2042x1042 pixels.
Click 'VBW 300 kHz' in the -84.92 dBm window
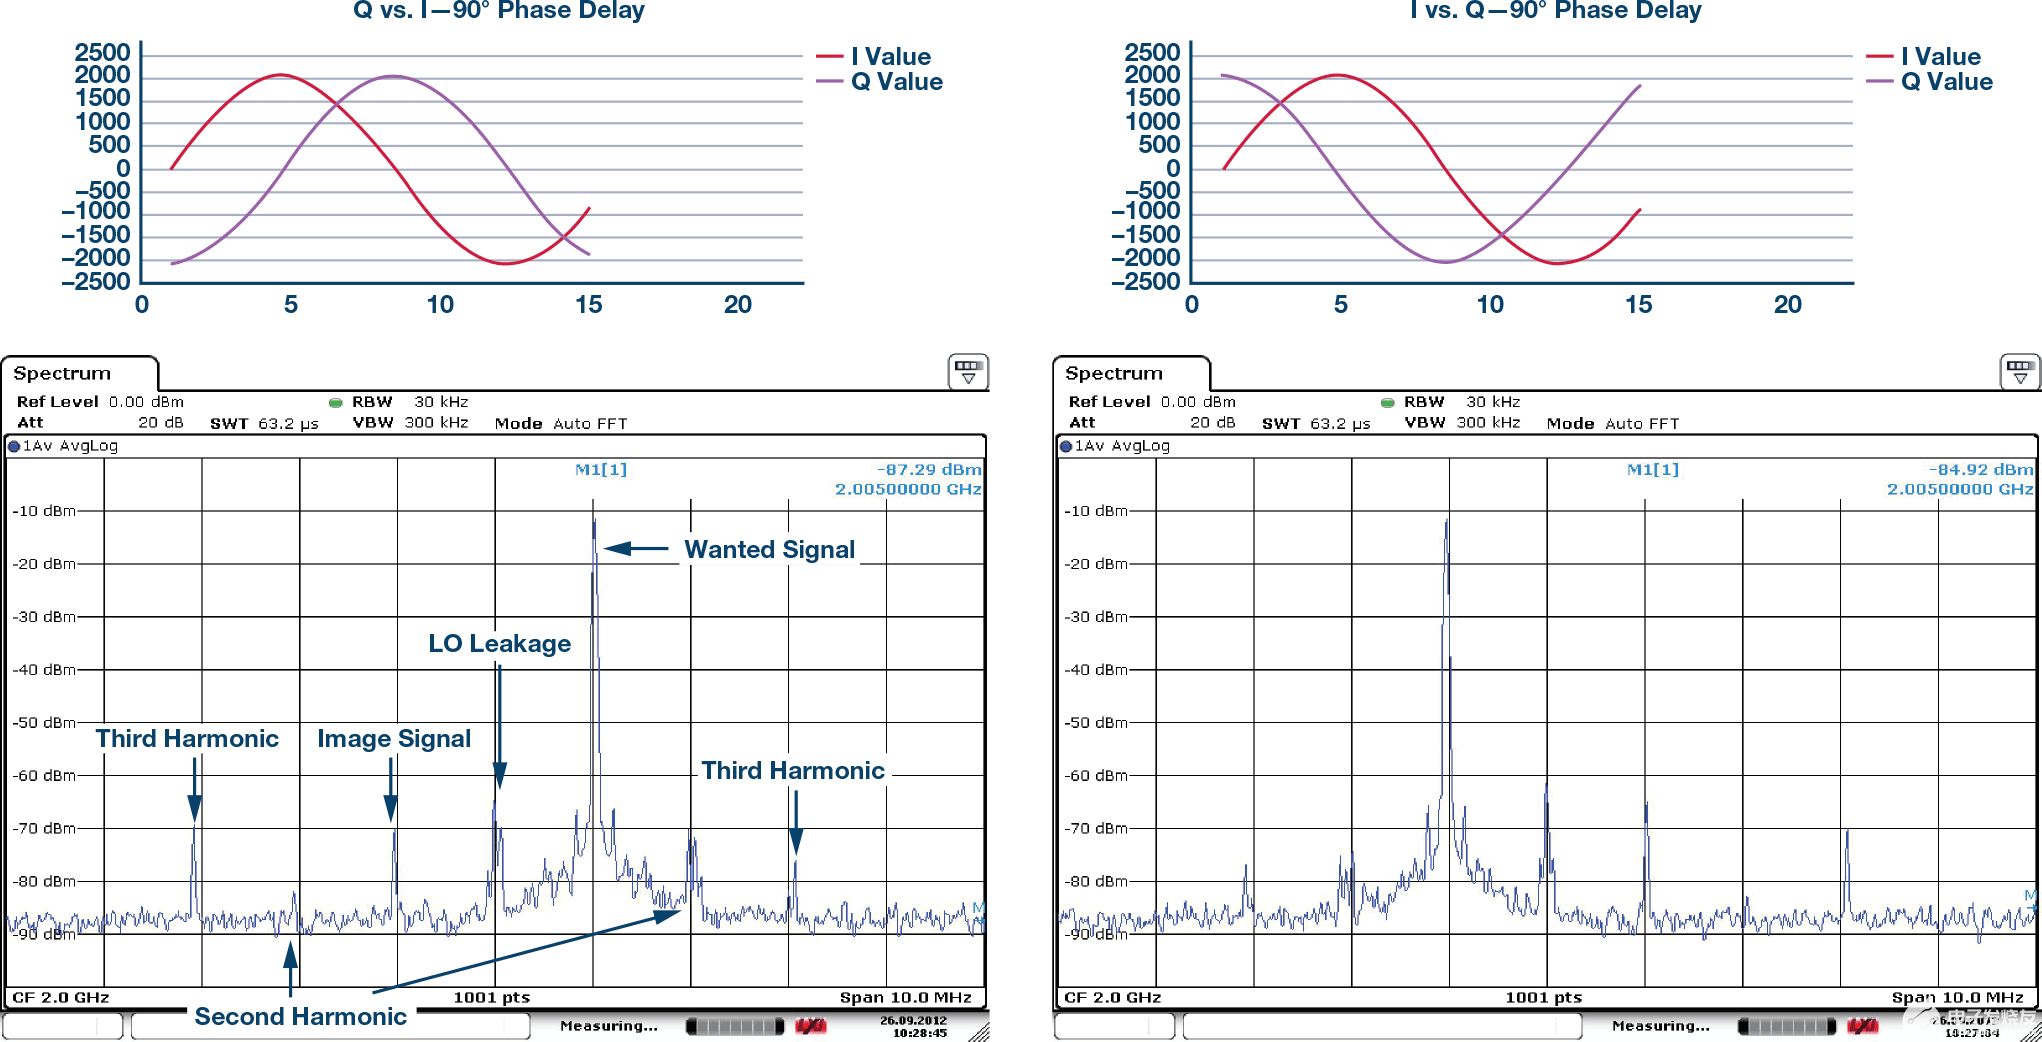(1462, 423)
